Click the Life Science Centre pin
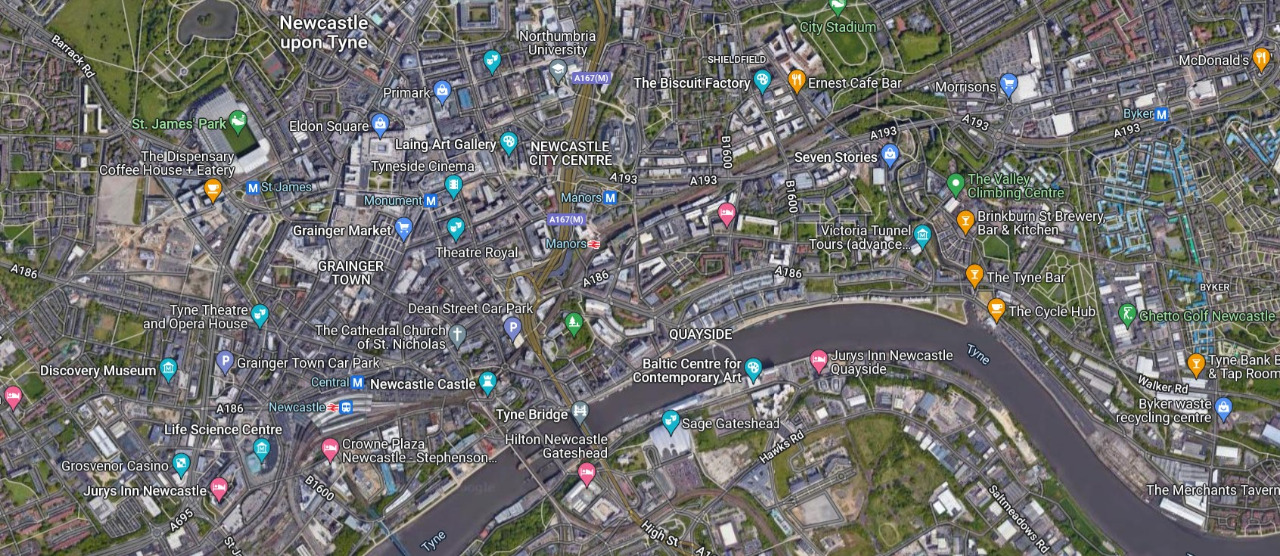 [261, 448]
